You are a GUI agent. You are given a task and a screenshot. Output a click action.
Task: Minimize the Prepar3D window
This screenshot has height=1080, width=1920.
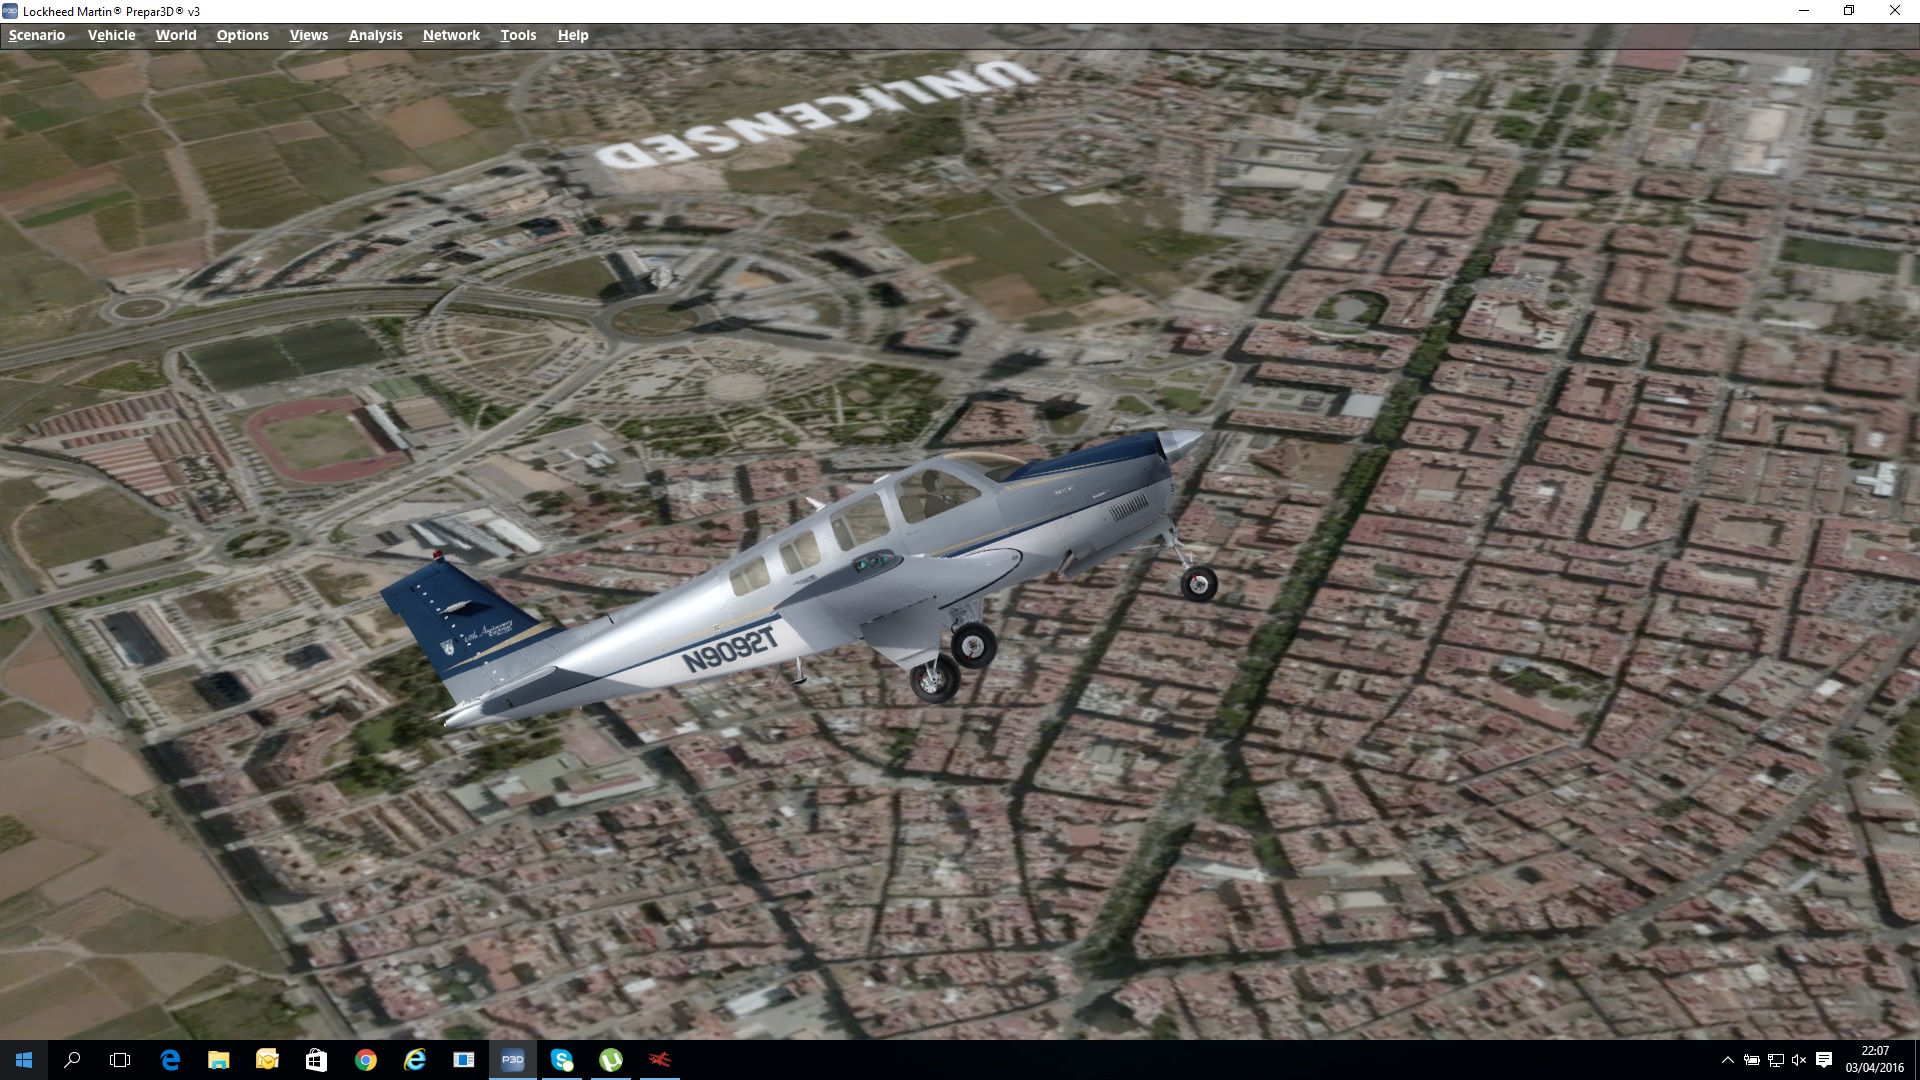pos(1804,11)
